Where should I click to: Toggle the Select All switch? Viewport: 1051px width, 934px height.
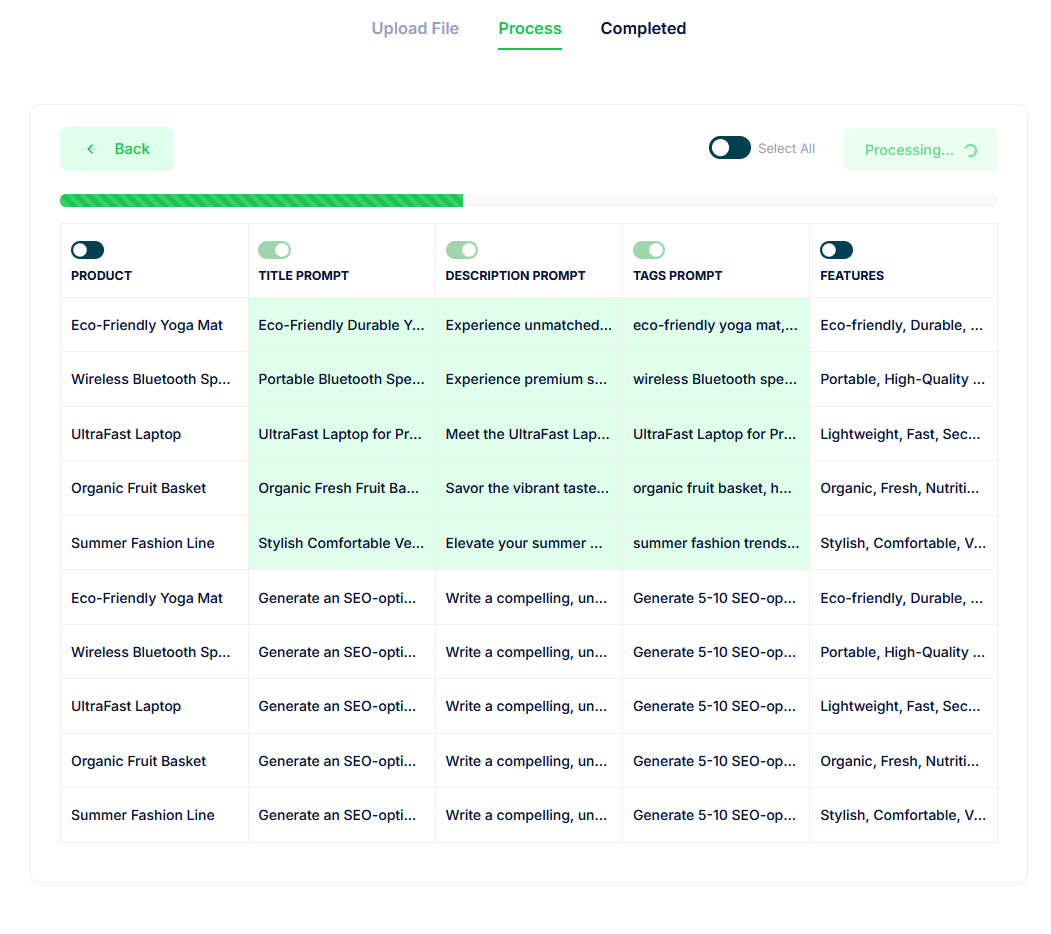[730, 148]
